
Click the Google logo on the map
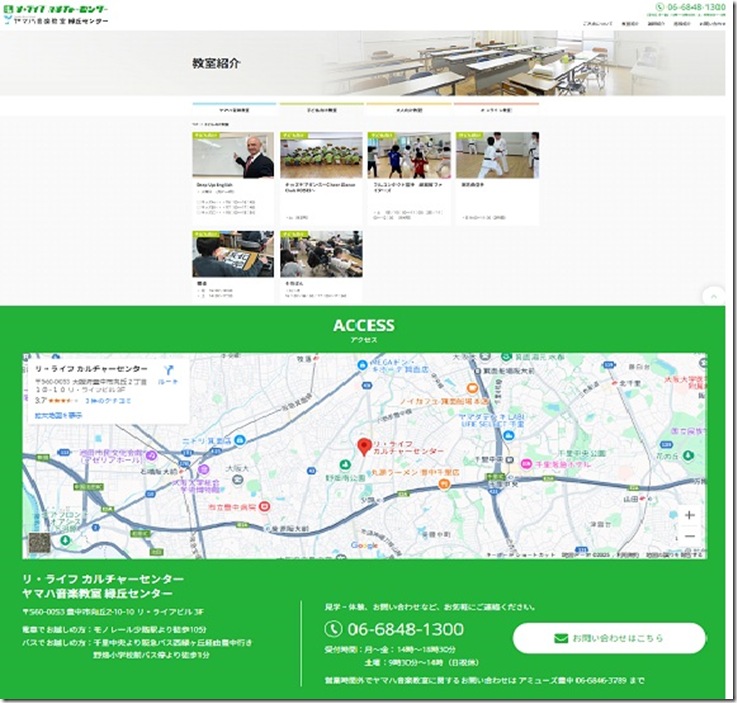364,546
